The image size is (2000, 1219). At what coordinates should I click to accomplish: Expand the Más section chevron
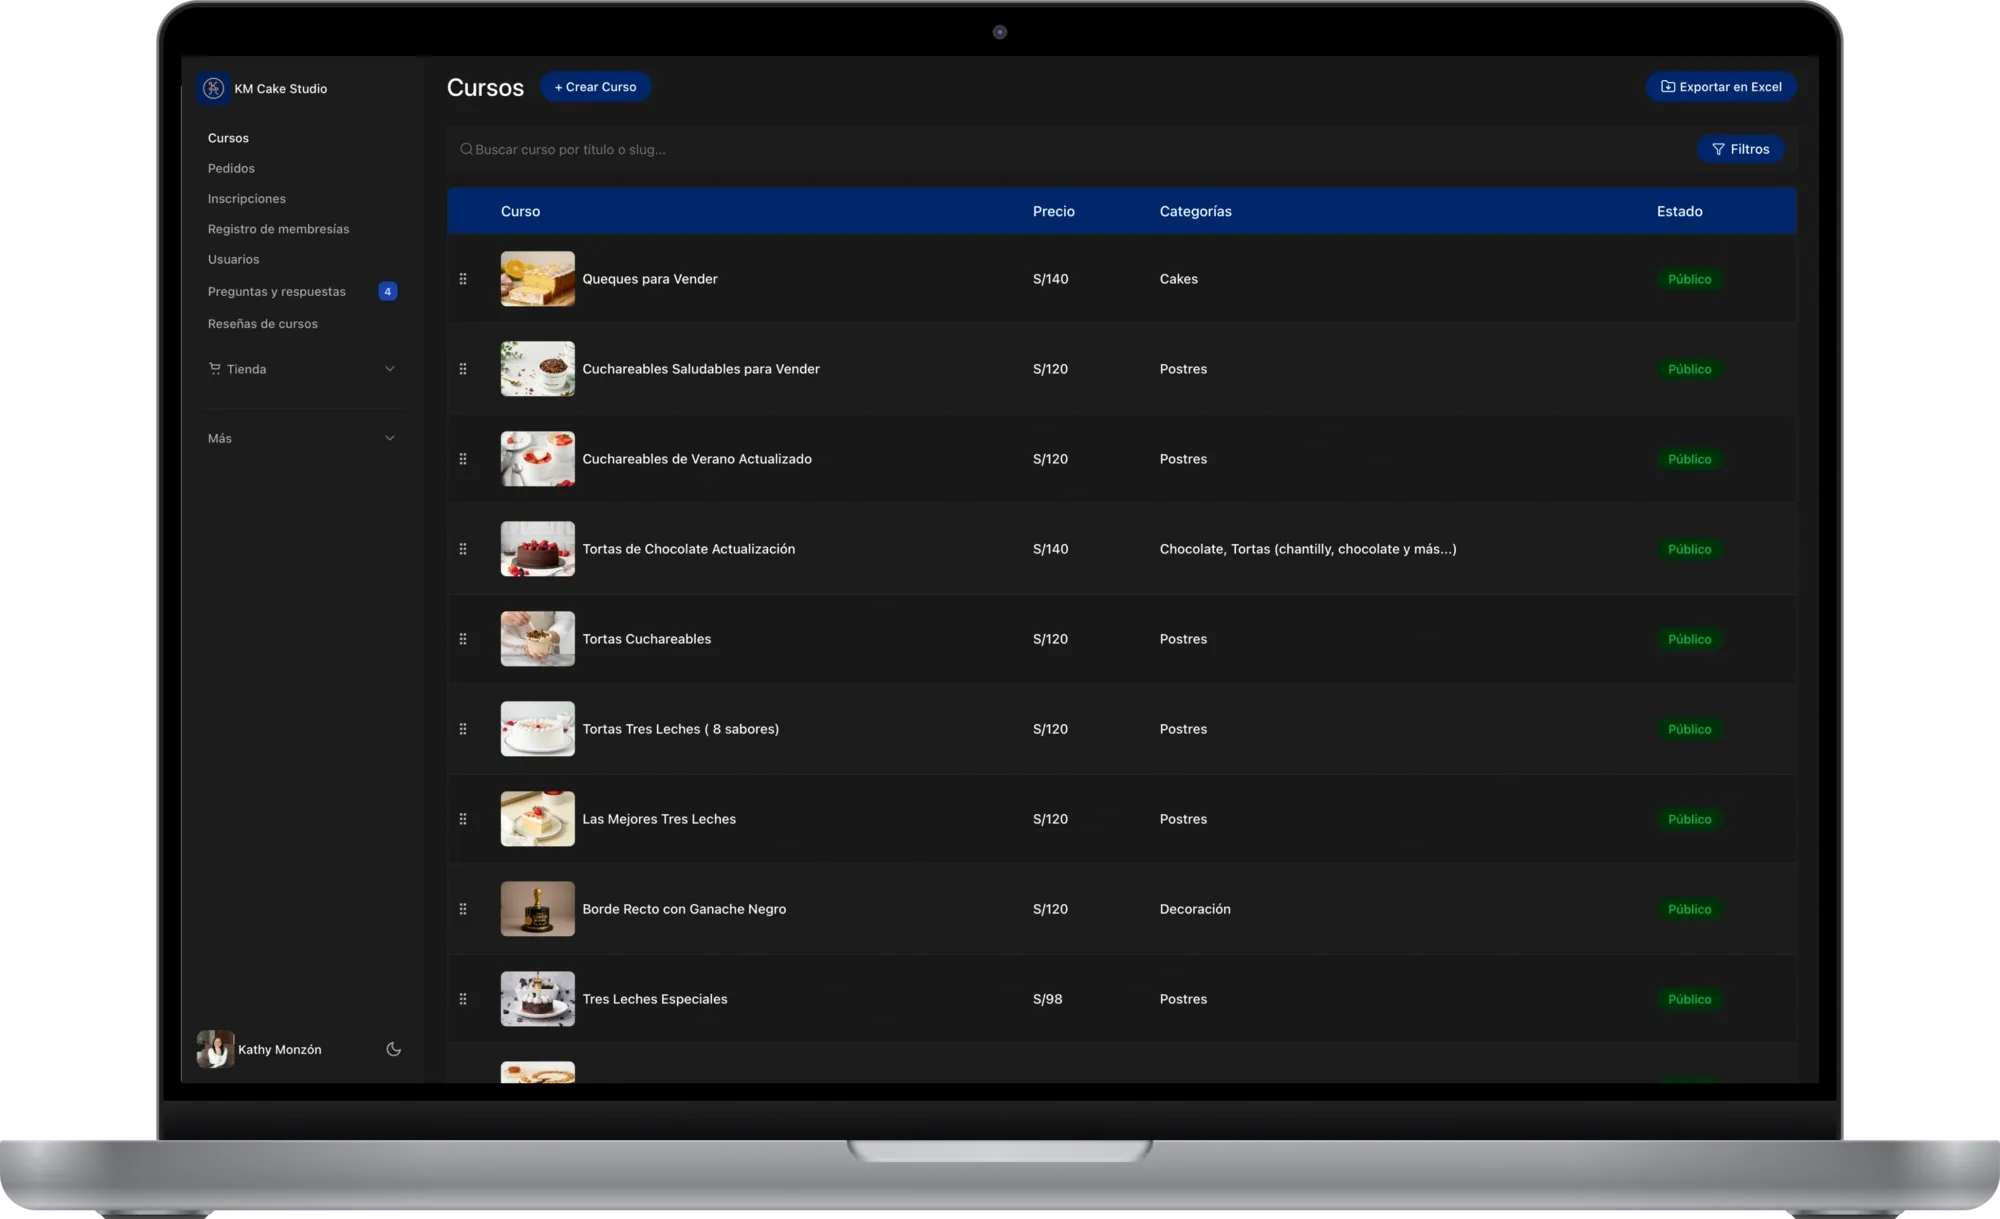coord(390,438)
